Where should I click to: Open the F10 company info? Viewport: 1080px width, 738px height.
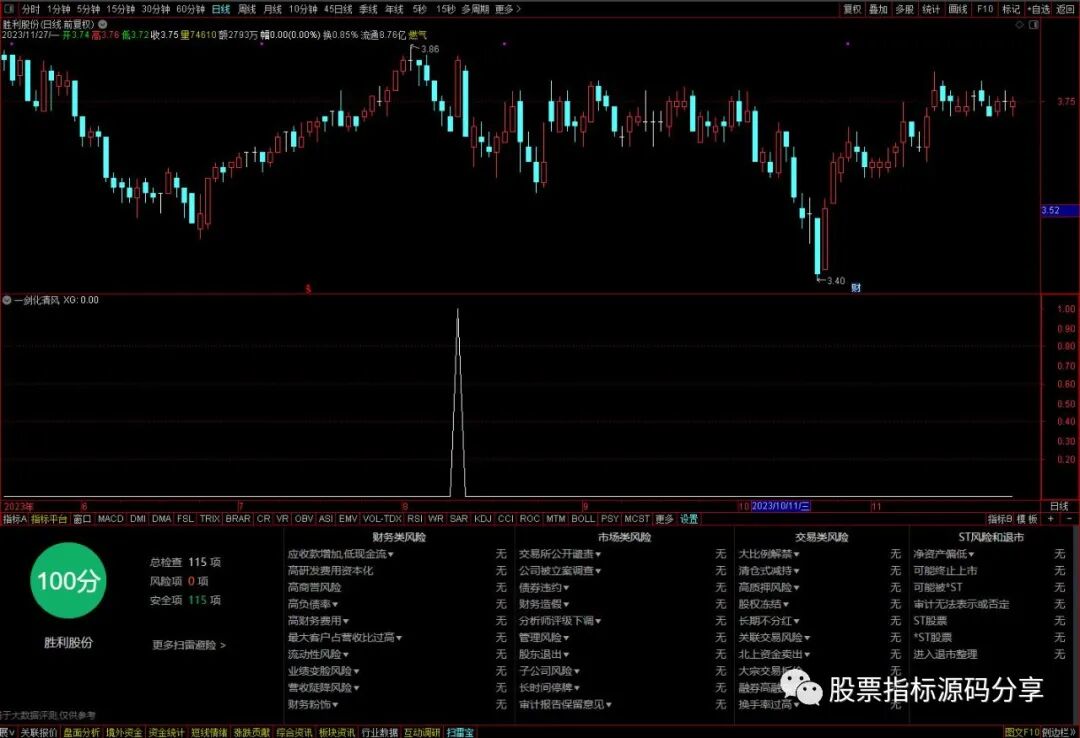point(985,9)
